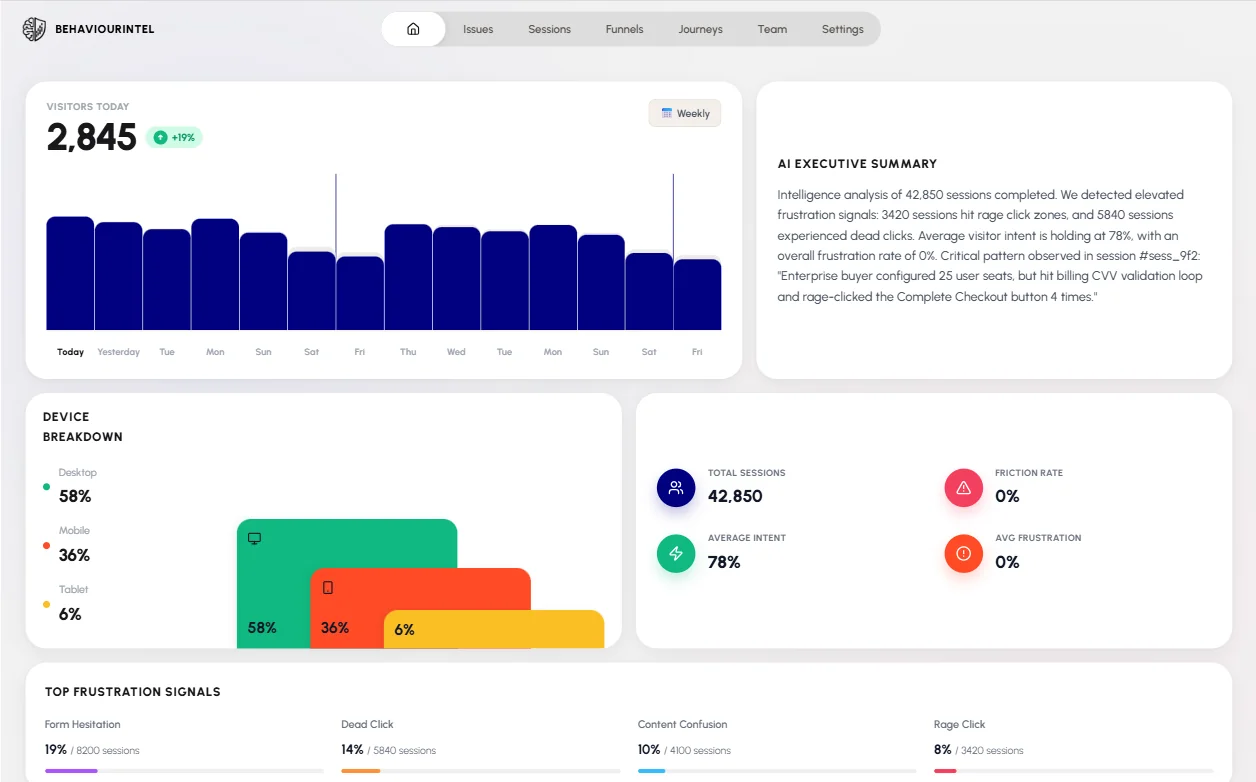The height and width of the screenshot is (782, 1256).
Task: Click the Form Hesitation label
Action: click(83, 724)
